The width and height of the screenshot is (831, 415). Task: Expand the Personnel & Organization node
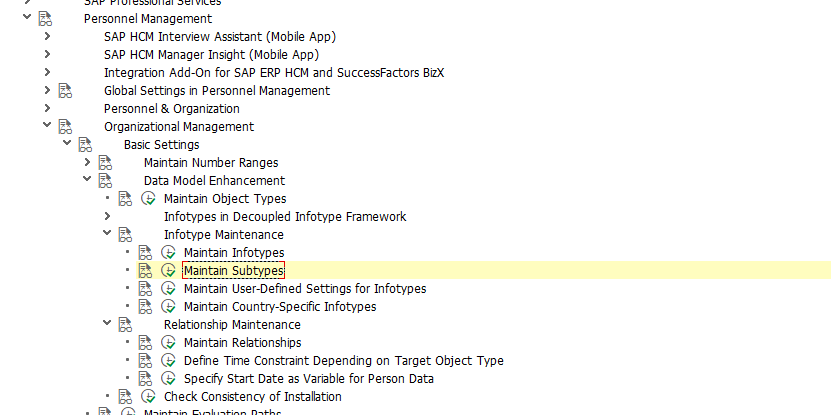tap(47, 108)
